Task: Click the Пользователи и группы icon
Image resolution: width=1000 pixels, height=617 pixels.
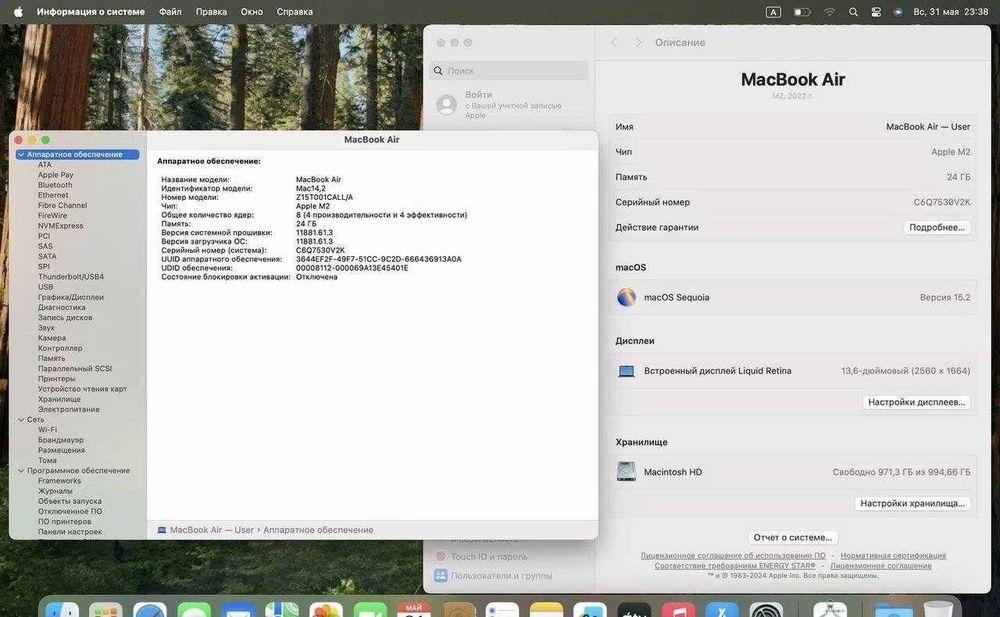Action: [x=441, y=576]
